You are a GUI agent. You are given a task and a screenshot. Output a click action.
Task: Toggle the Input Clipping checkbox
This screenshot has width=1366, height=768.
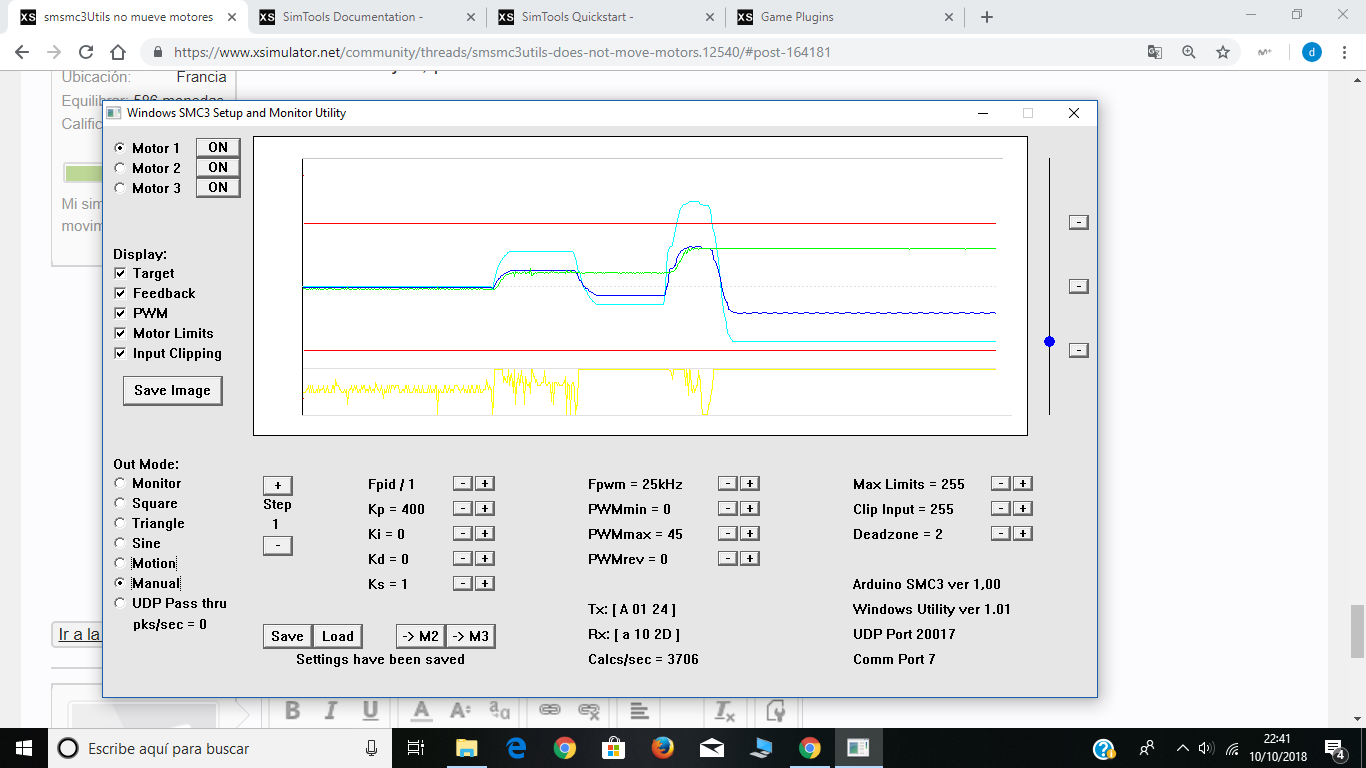(120, 353)
